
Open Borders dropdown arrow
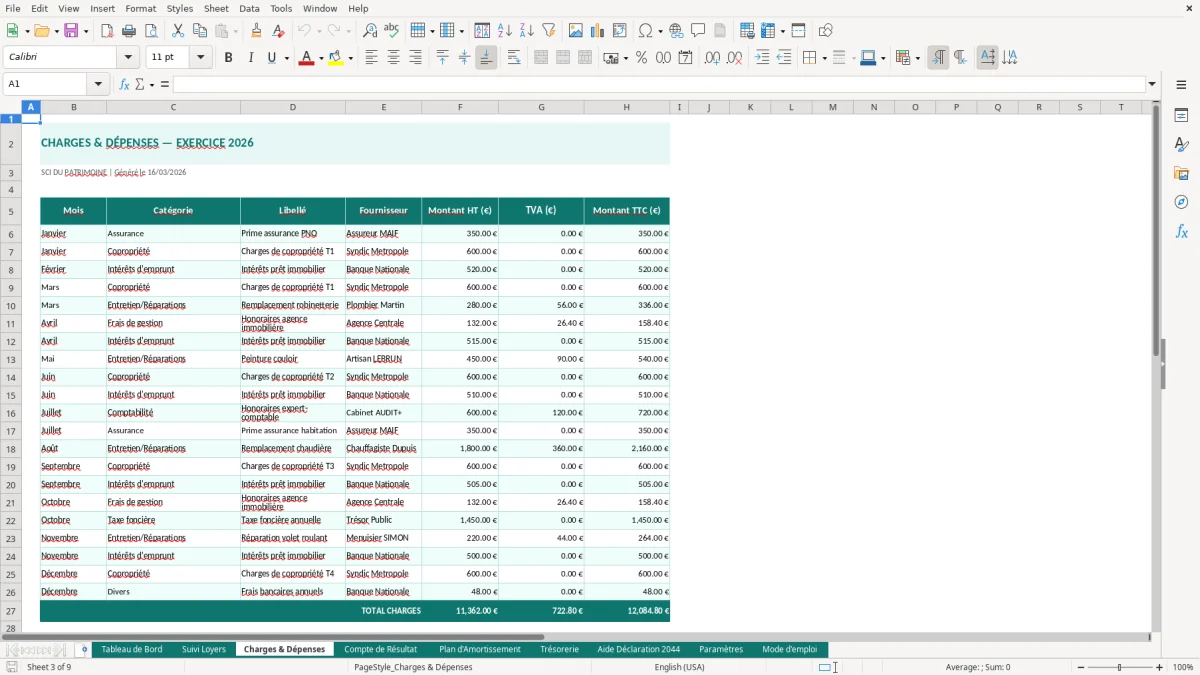click(823, 58)
